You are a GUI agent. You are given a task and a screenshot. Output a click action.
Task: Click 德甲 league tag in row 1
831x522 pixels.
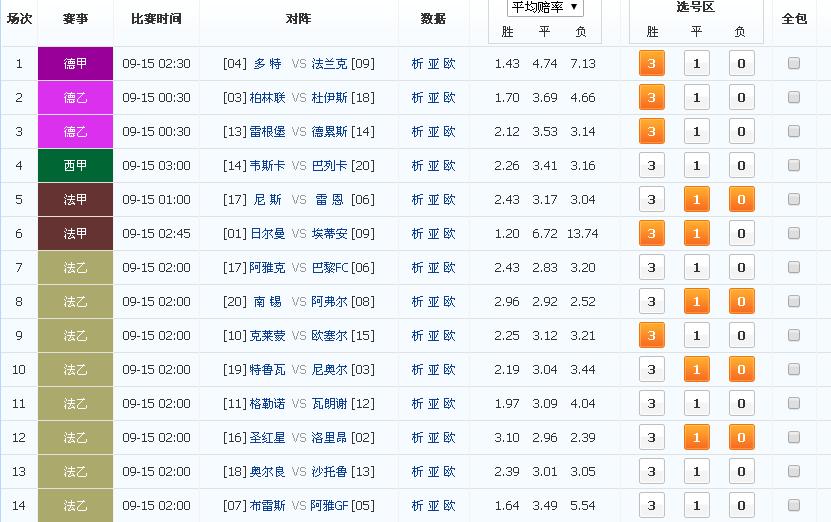point(75,64)
